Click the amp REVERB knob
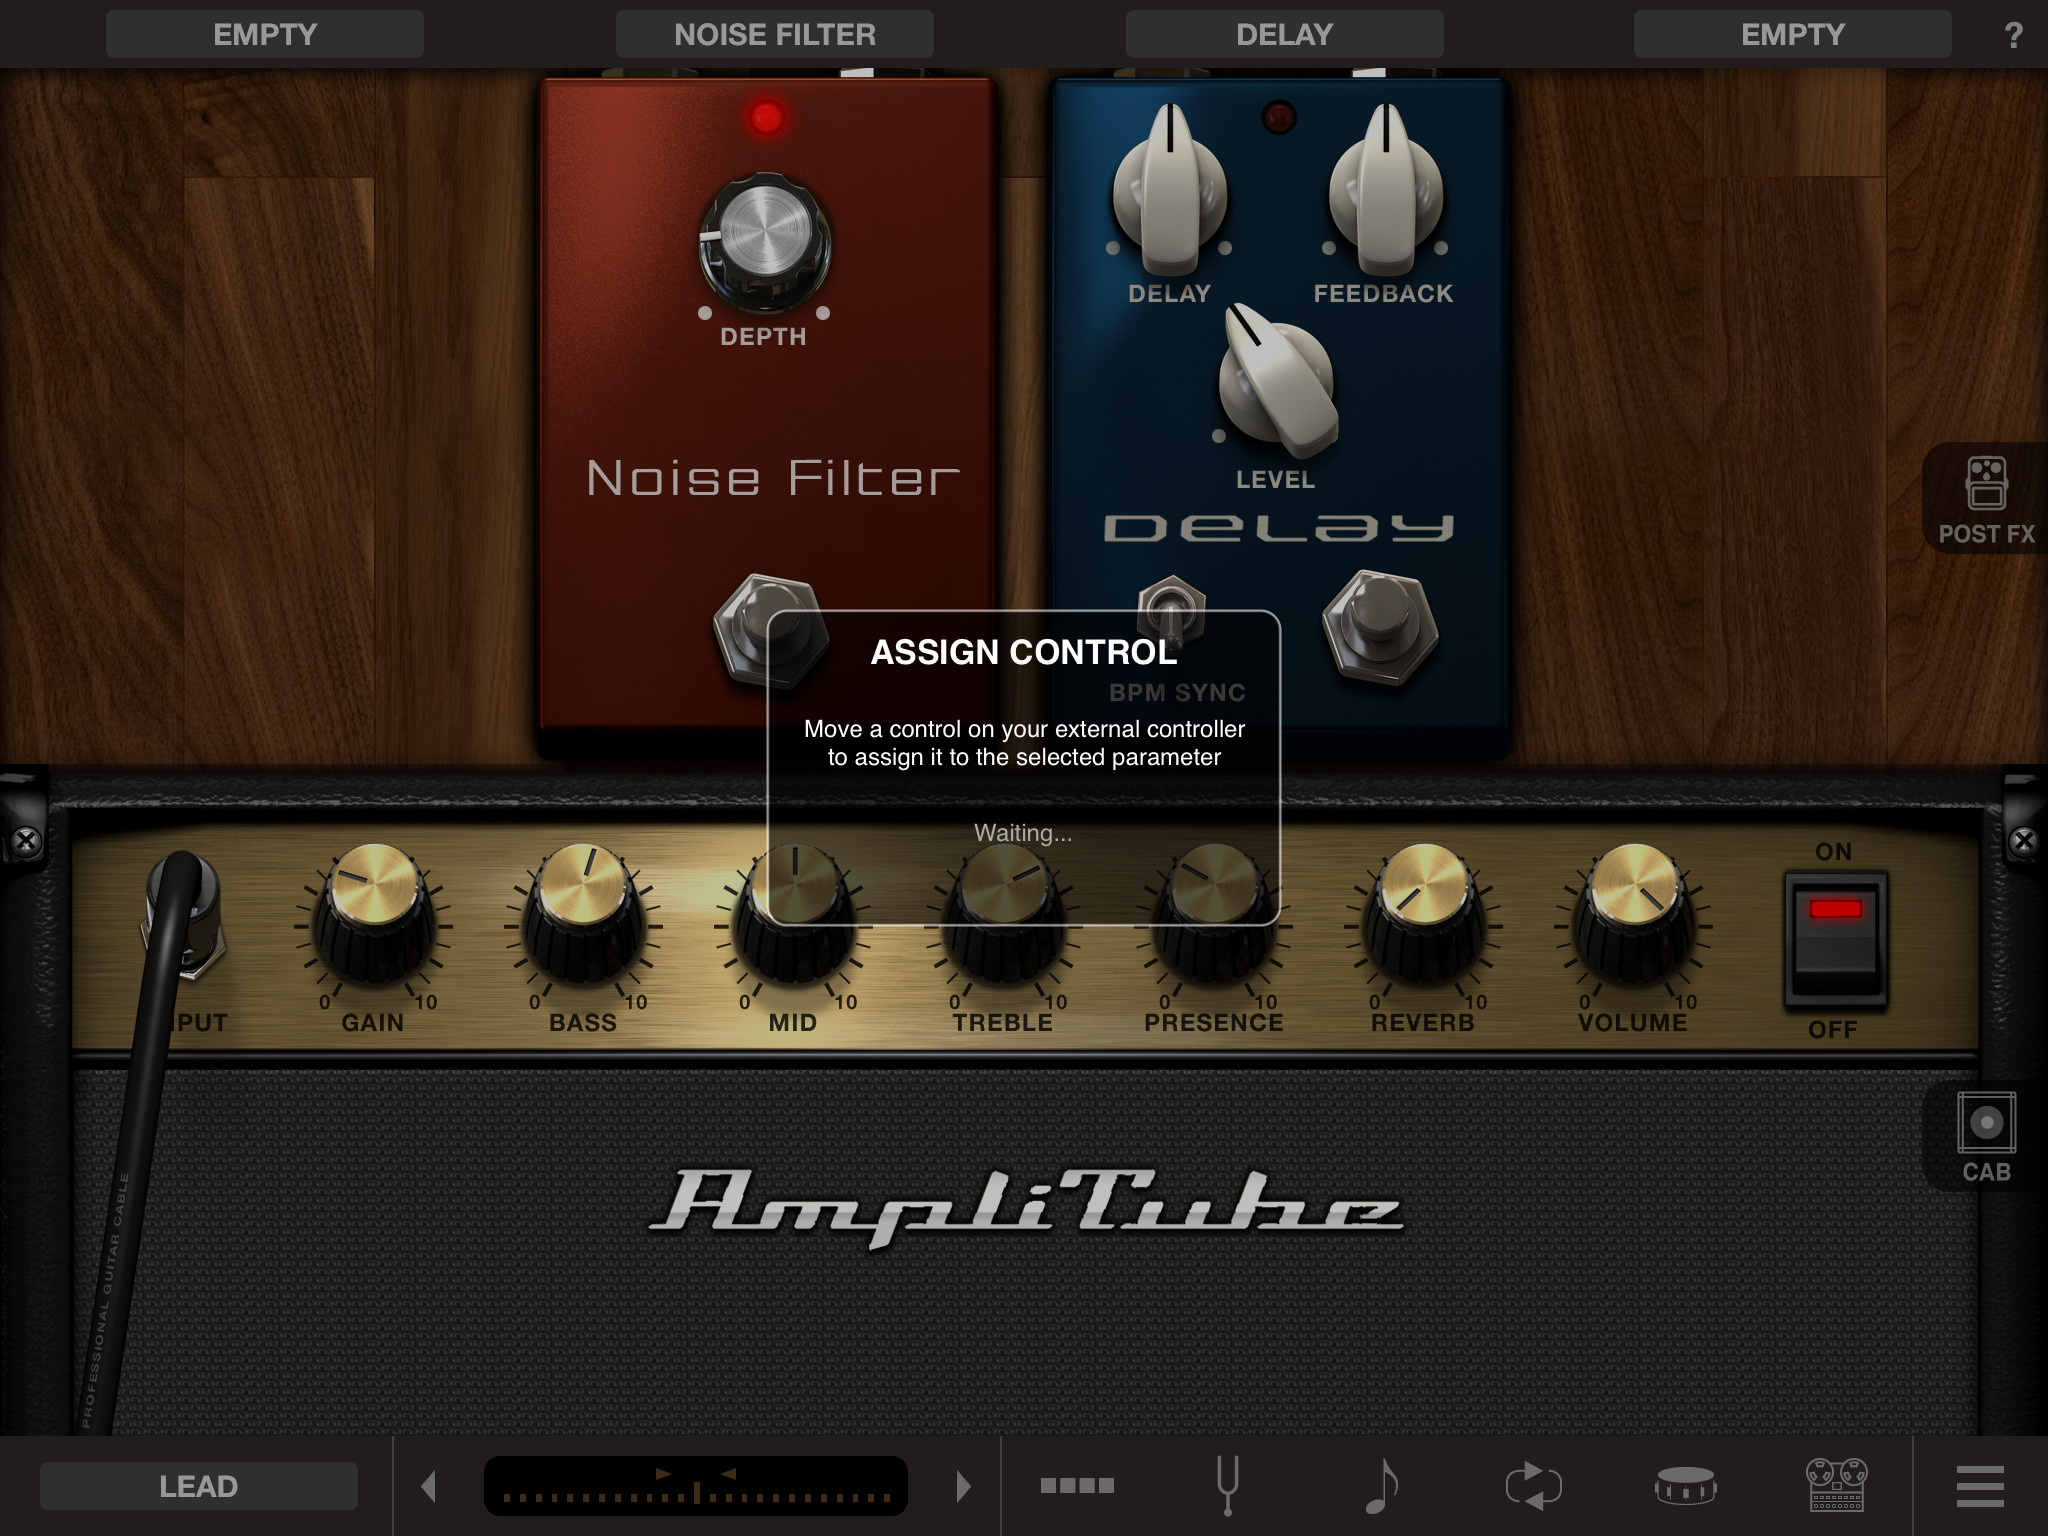This screenshot has width=2048, height=1536. click(1424, 912)
